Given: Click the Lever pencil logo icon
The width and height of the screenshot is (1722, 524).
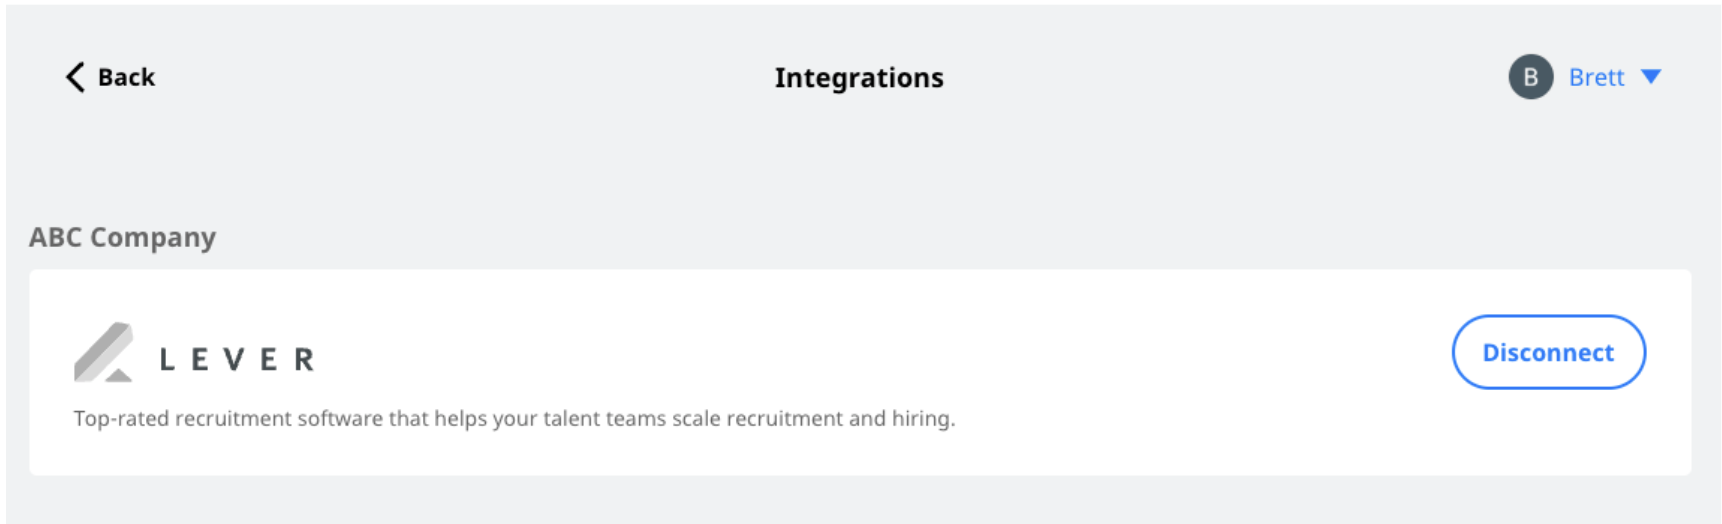Looking at the screenshot, I should 103,352.
